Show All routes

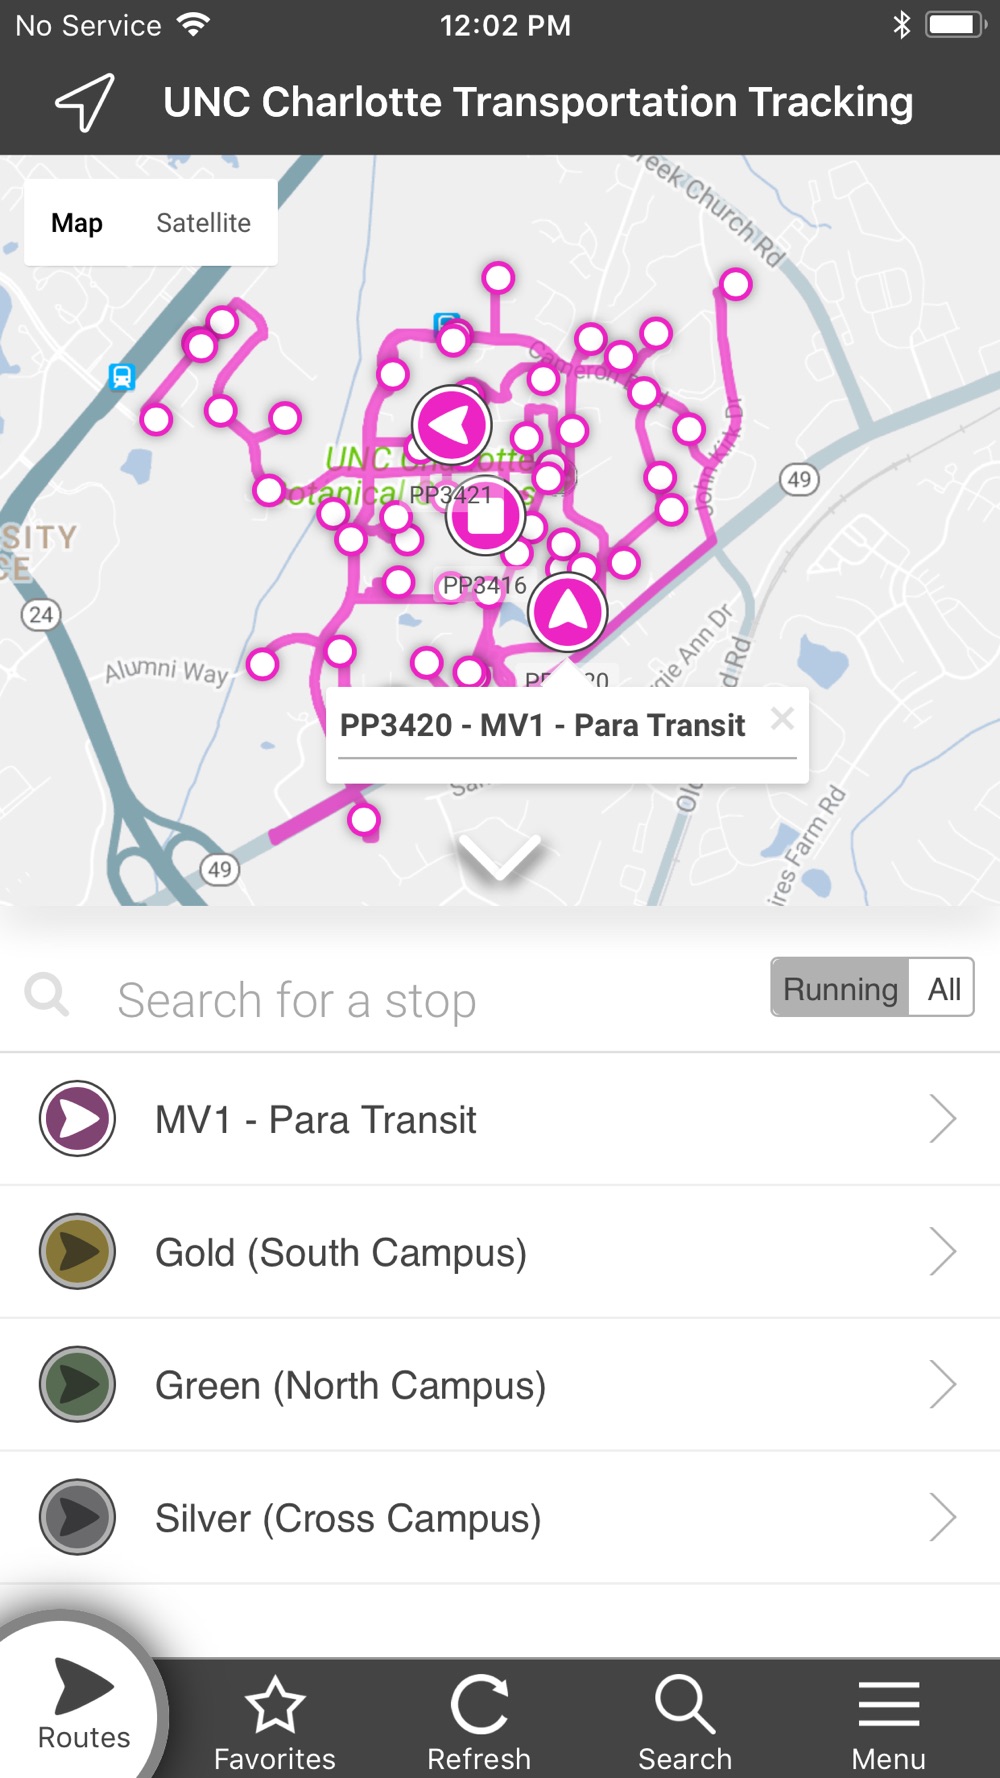(x=944, y=988)
